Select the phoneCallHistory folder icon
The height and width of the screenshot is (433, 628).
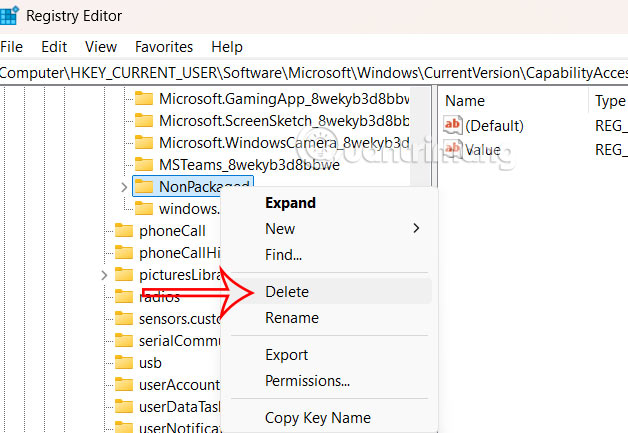point(124,253)
